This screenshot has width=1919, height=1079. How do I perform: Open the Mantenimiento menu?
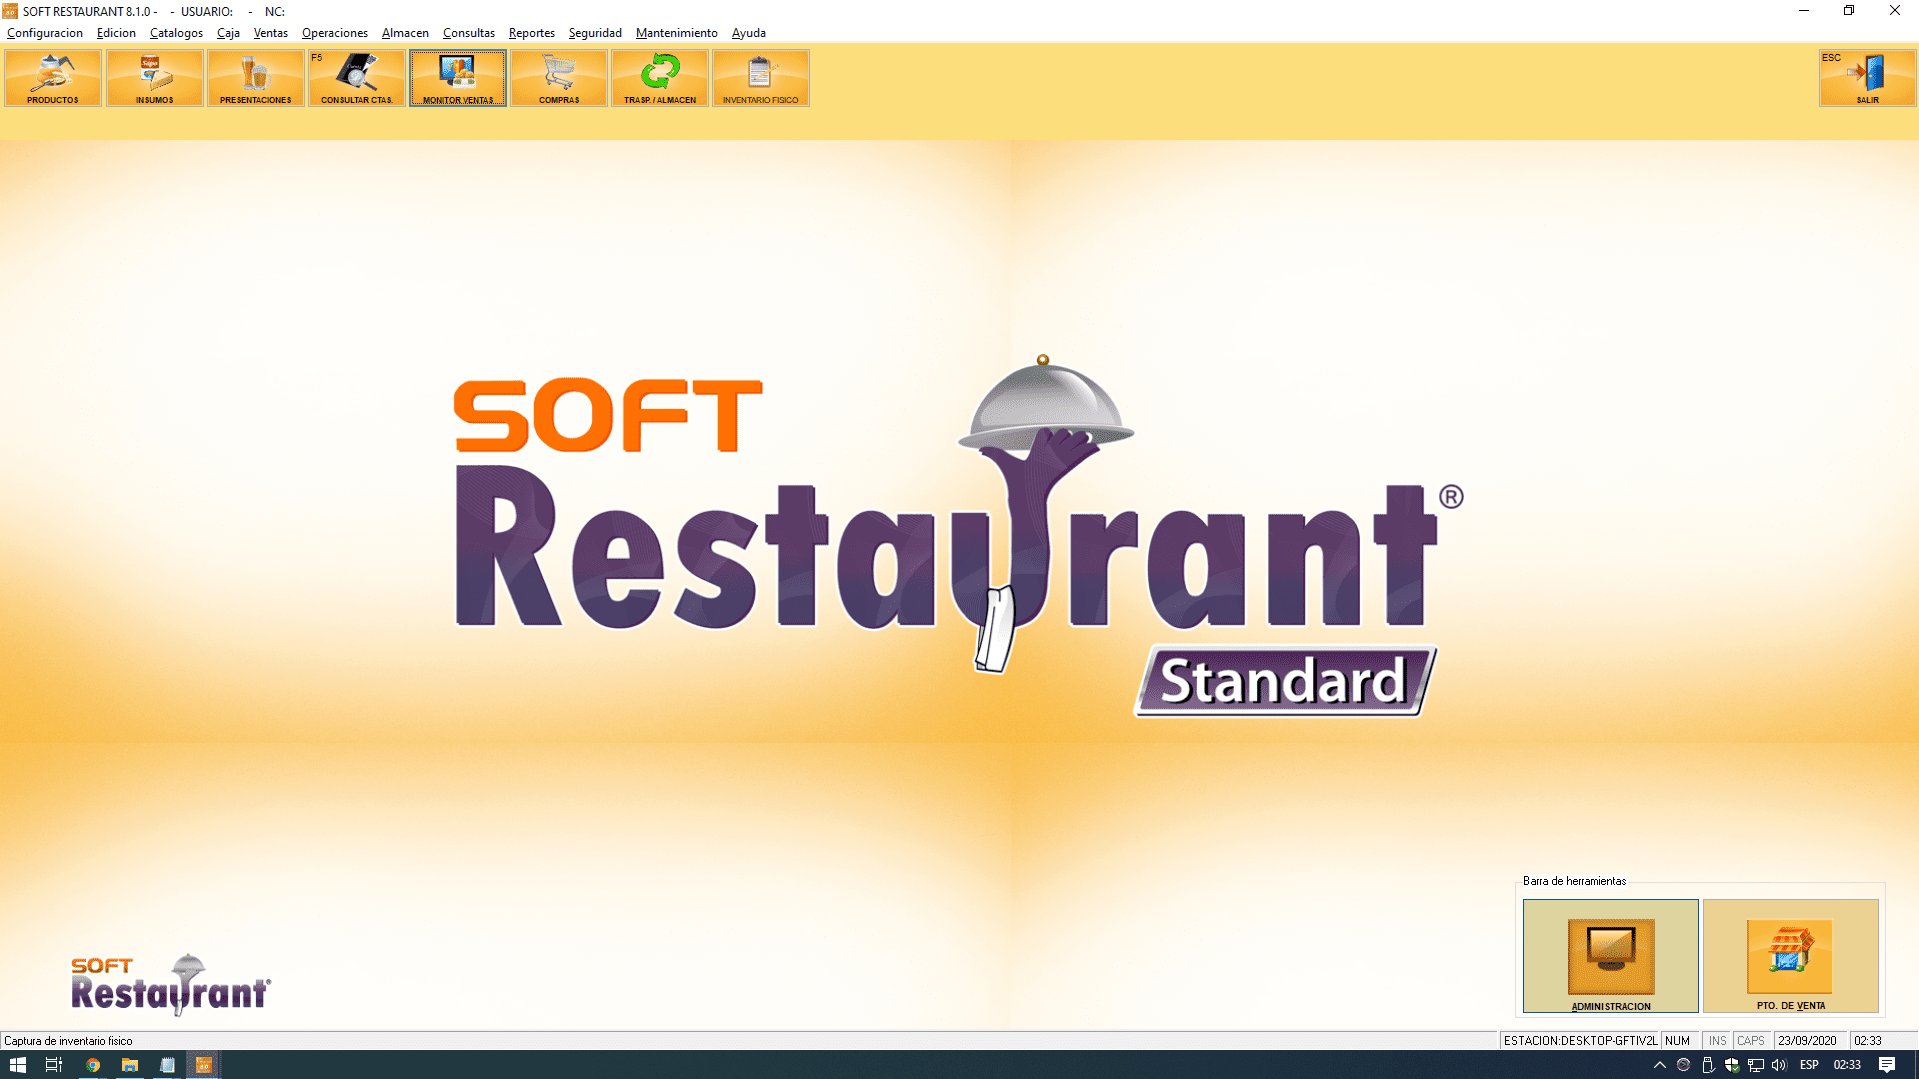[x=676, y=33]
